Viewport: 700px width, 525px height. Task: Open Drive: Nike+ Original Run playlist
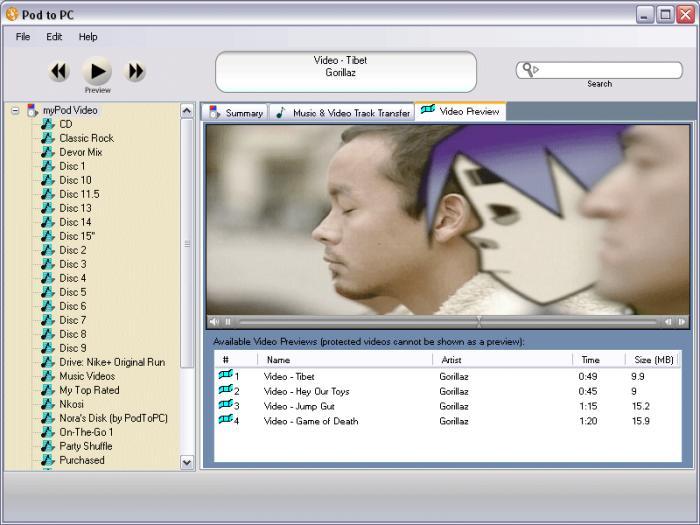pyautogui.click(x=112, y=362)
